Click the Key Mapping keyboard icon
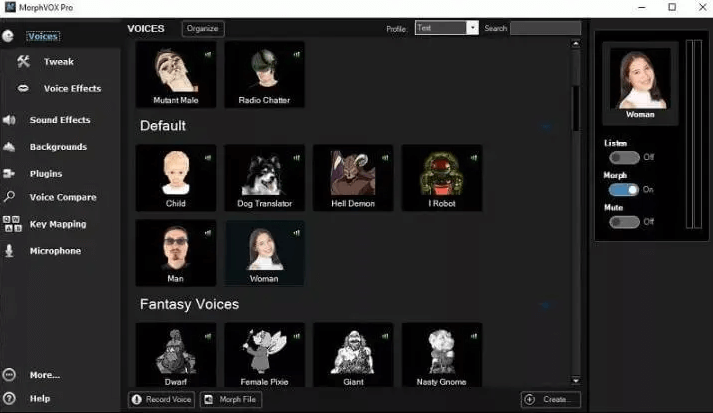 coord(10,224)
